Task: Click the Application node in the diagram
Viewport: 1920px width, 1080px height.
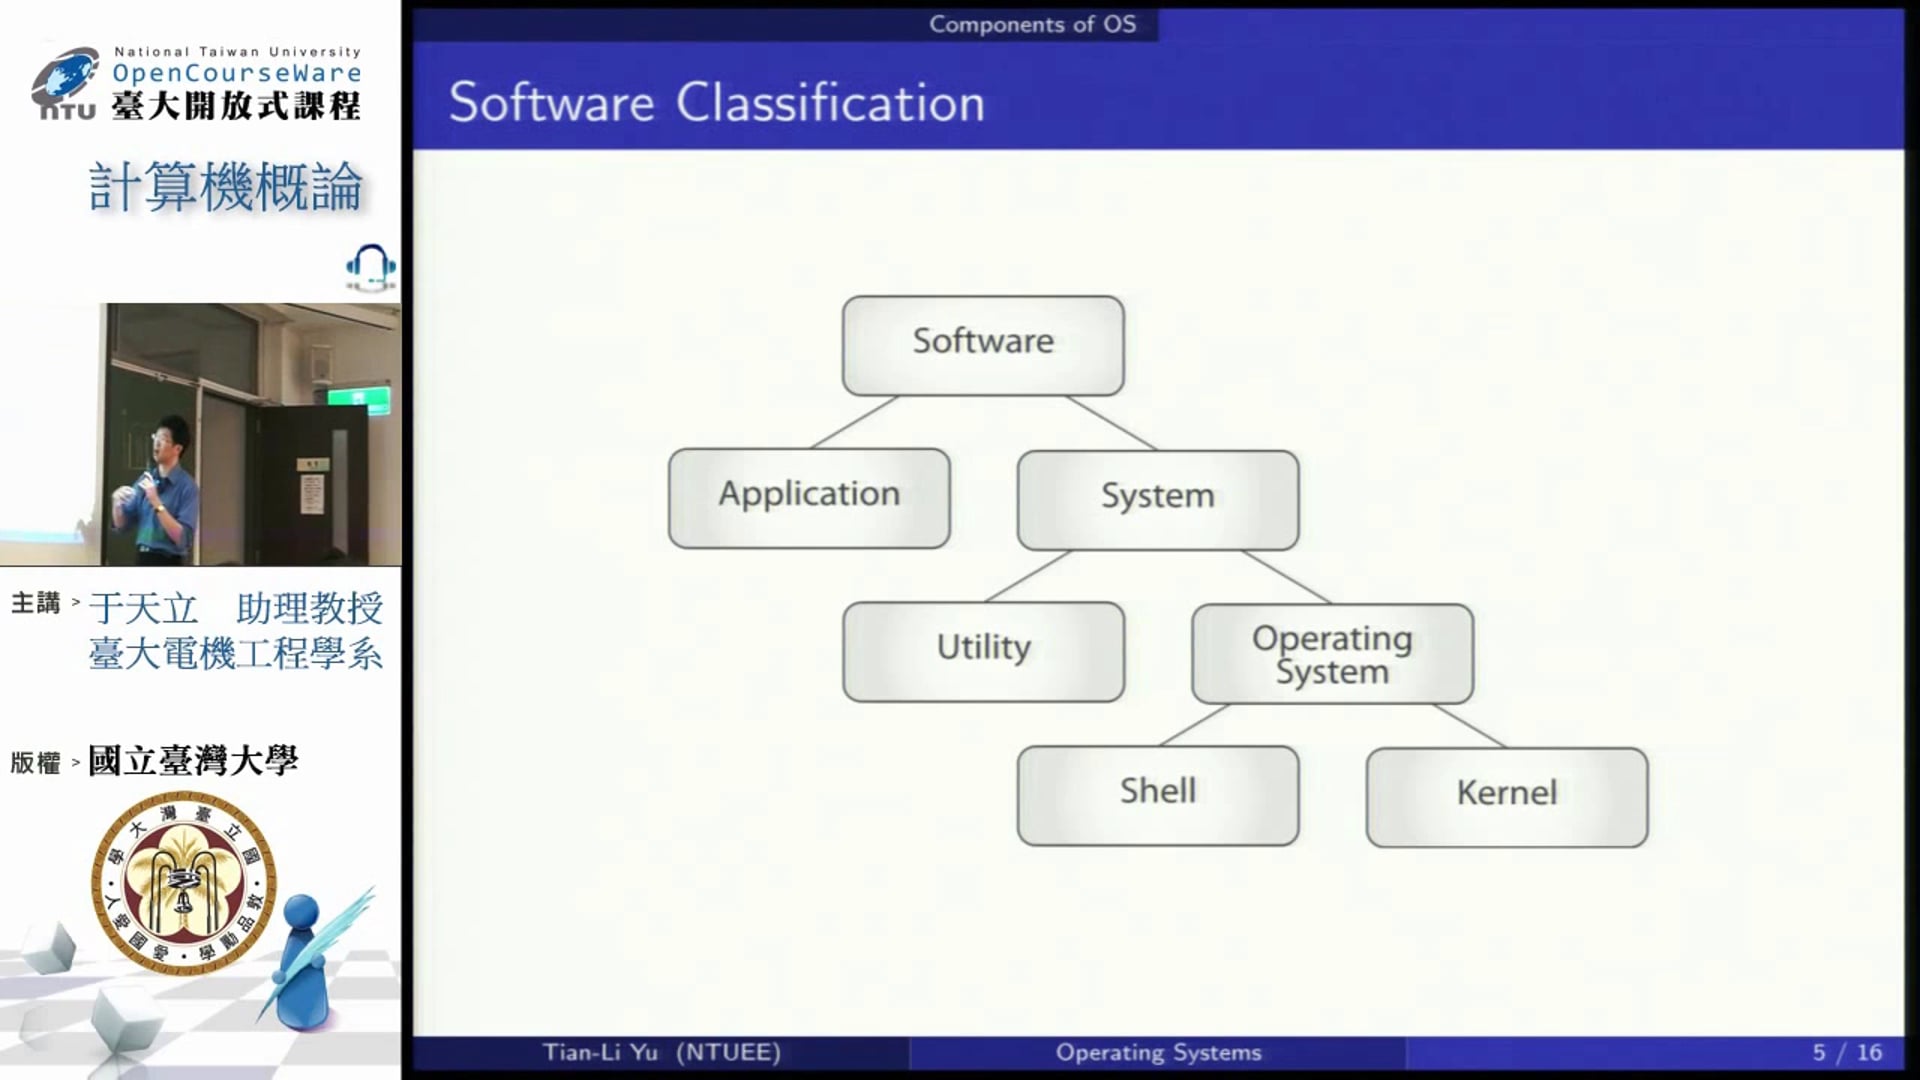Action: [x=809, y=498]
